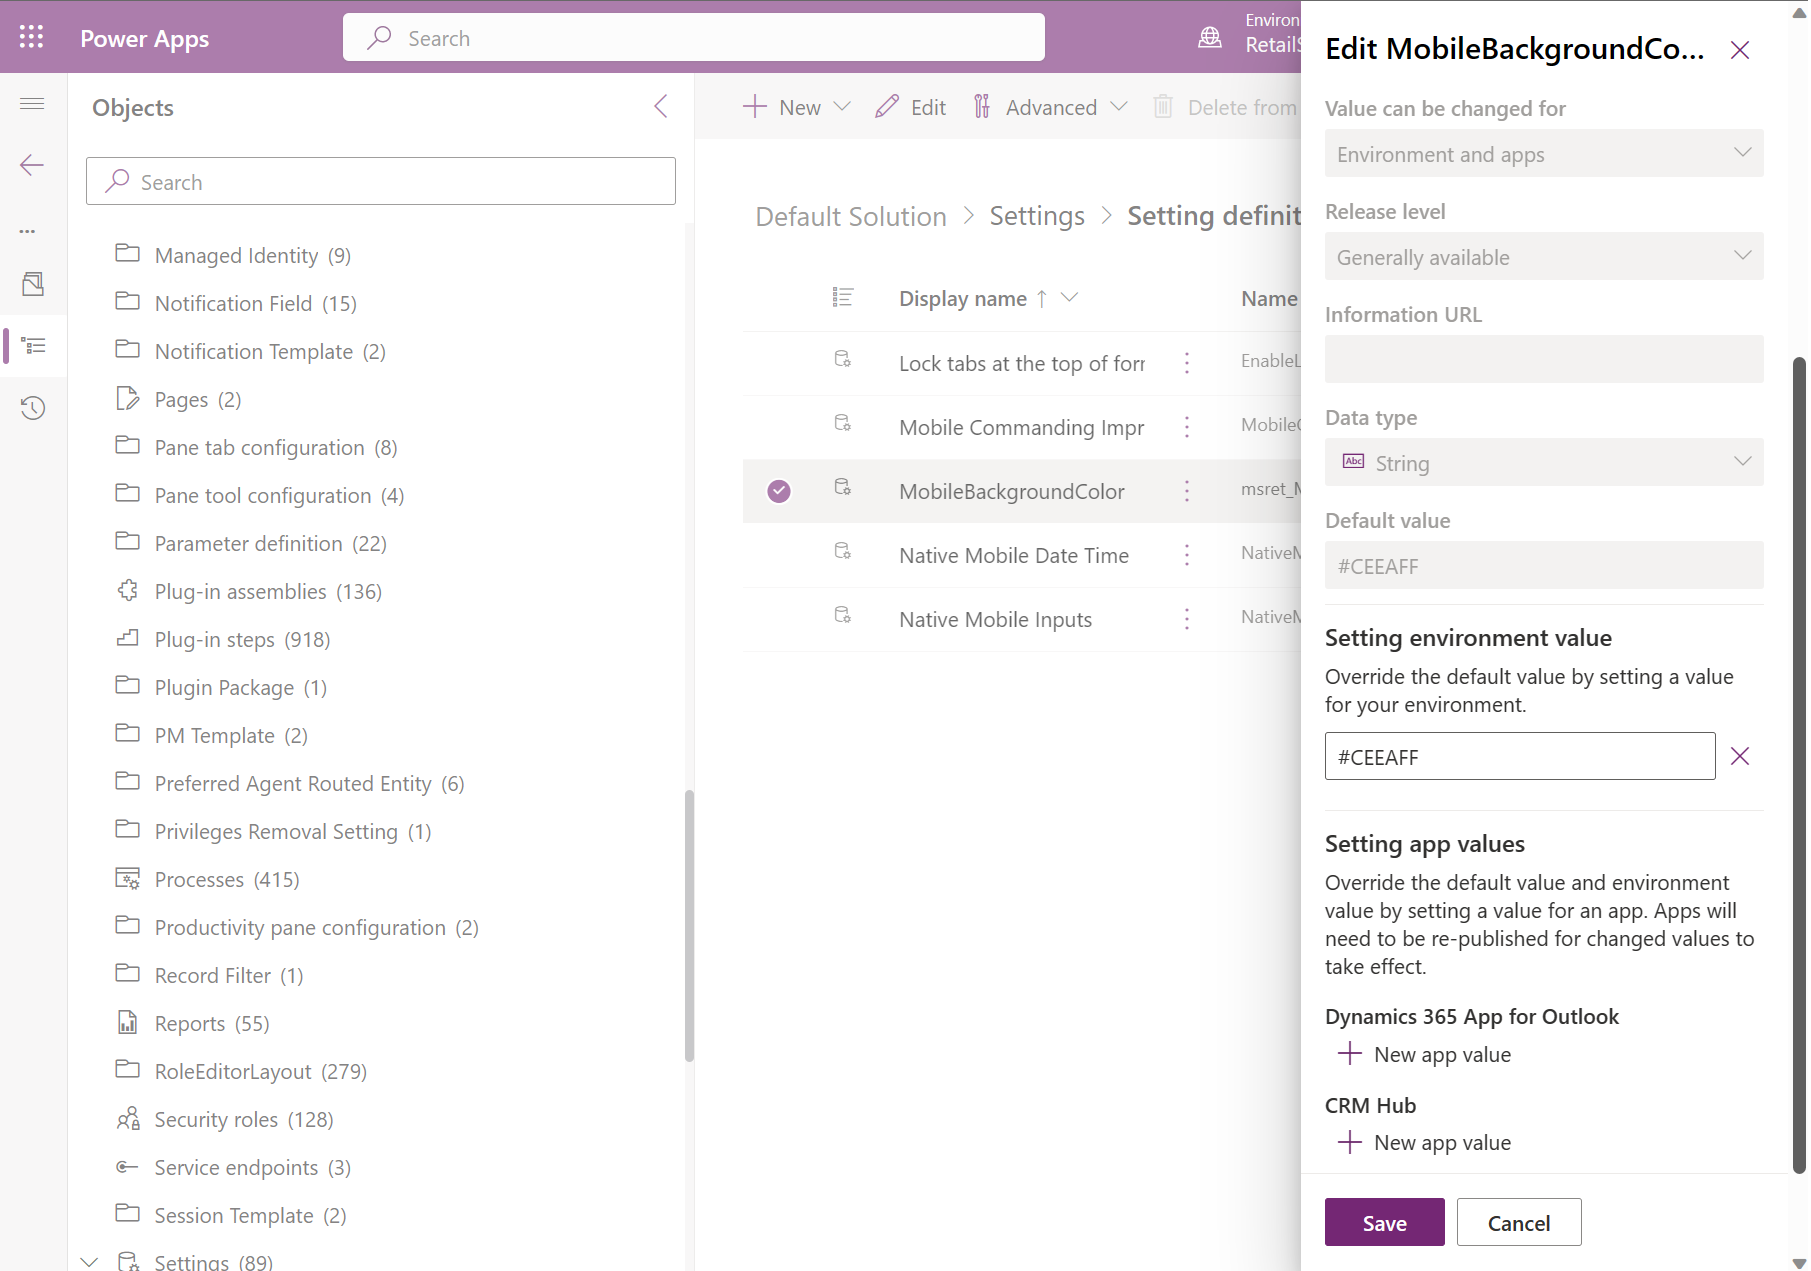Add new app value for Dynamics 365 App for Outlook
The image size is (1811, 1271).
tap(1425, 1054)
